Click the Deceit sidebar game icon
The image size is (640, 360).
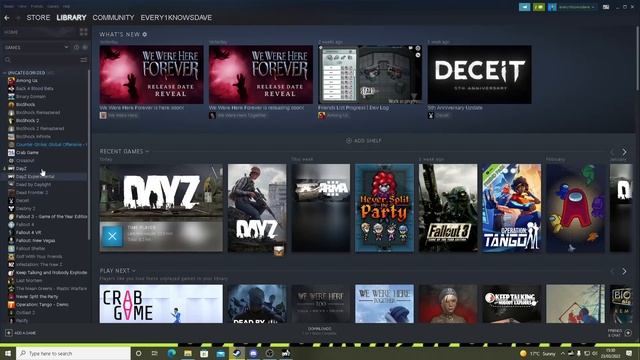[11, 200]
